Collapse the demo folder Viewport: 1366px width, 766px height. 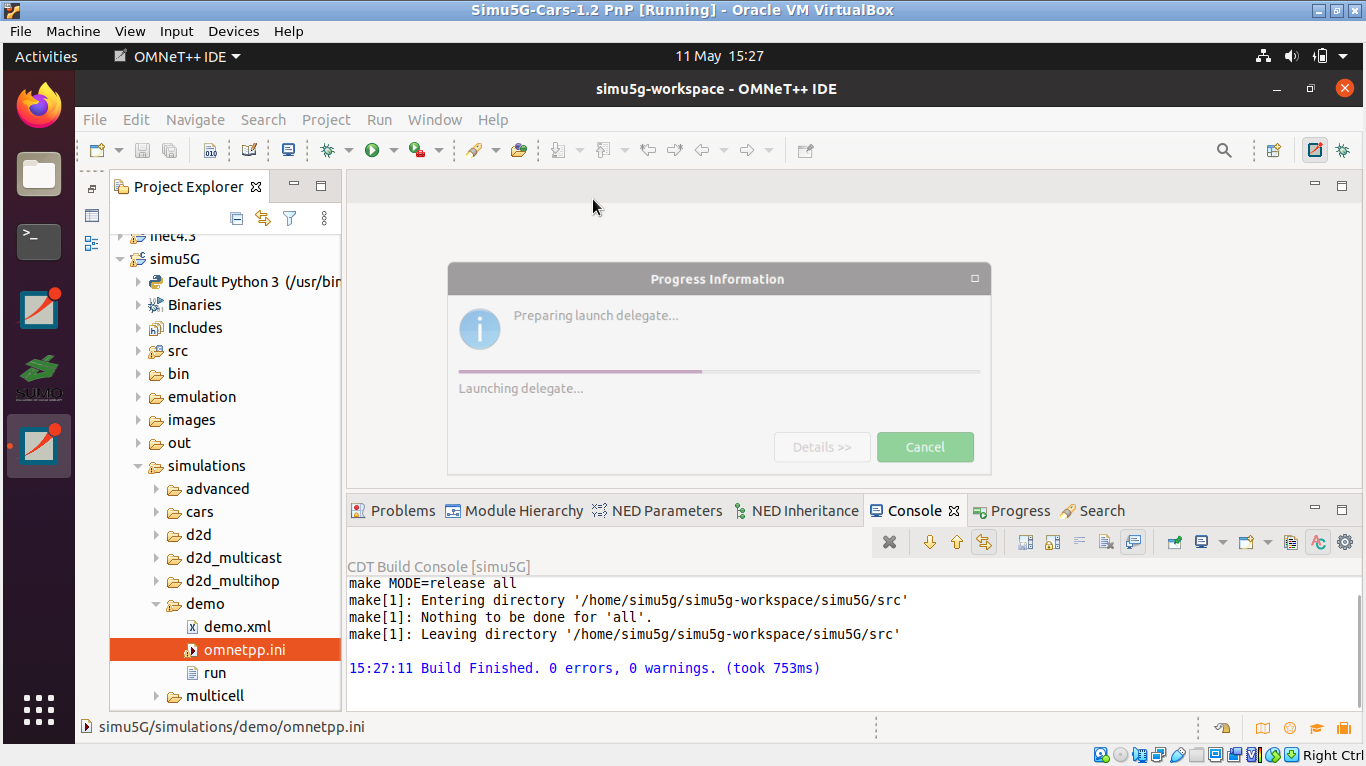(x=157, y=604)
